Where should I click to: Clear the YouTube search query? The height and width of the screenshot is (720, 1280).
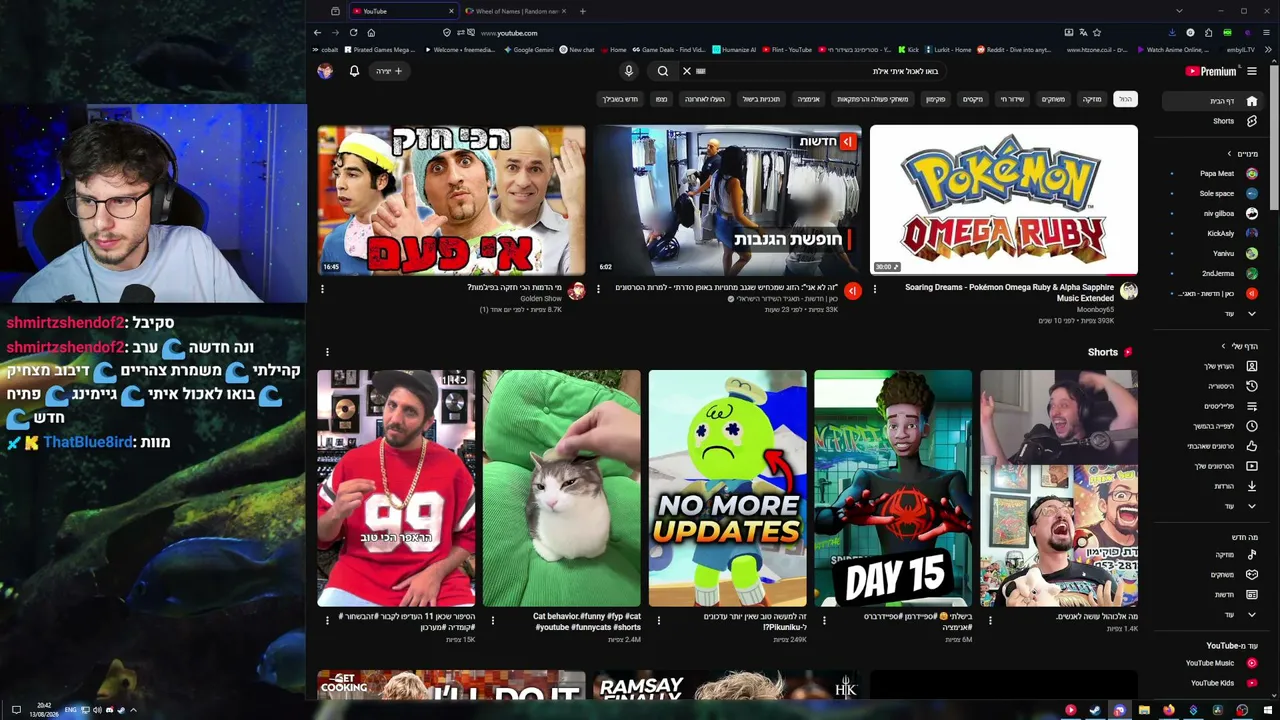(686, 71)
